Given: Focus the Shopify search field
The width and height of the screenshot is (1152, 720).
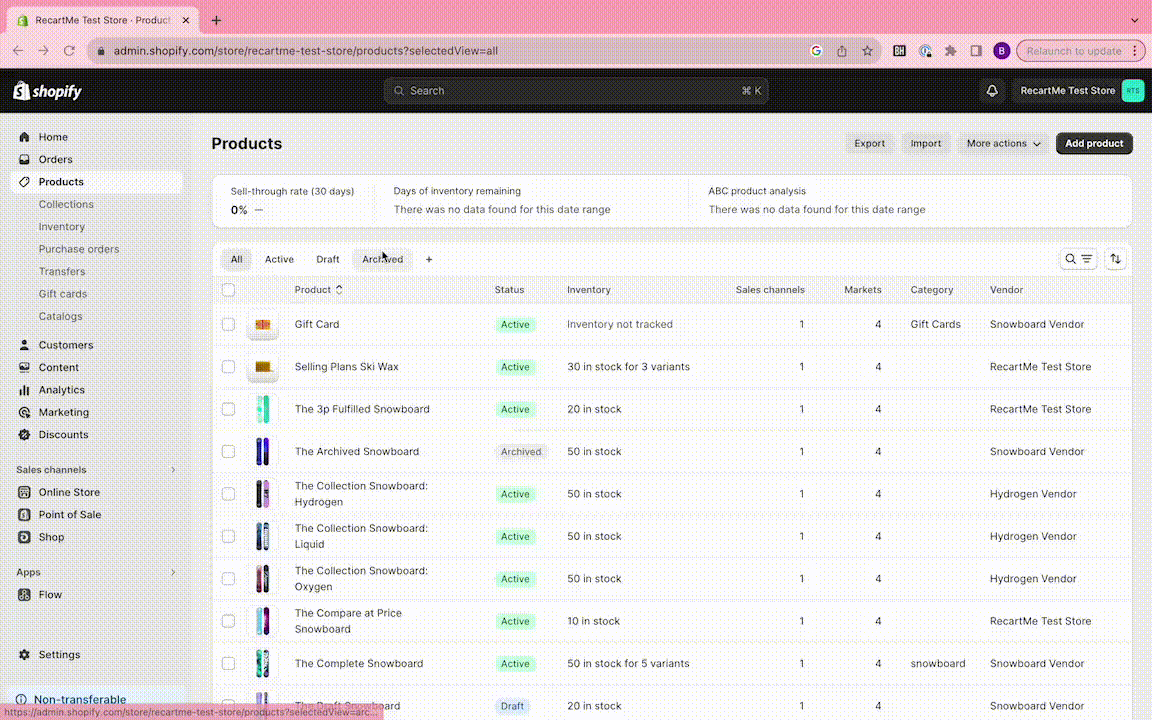Looking at the screenshot, I should (573, 91).
